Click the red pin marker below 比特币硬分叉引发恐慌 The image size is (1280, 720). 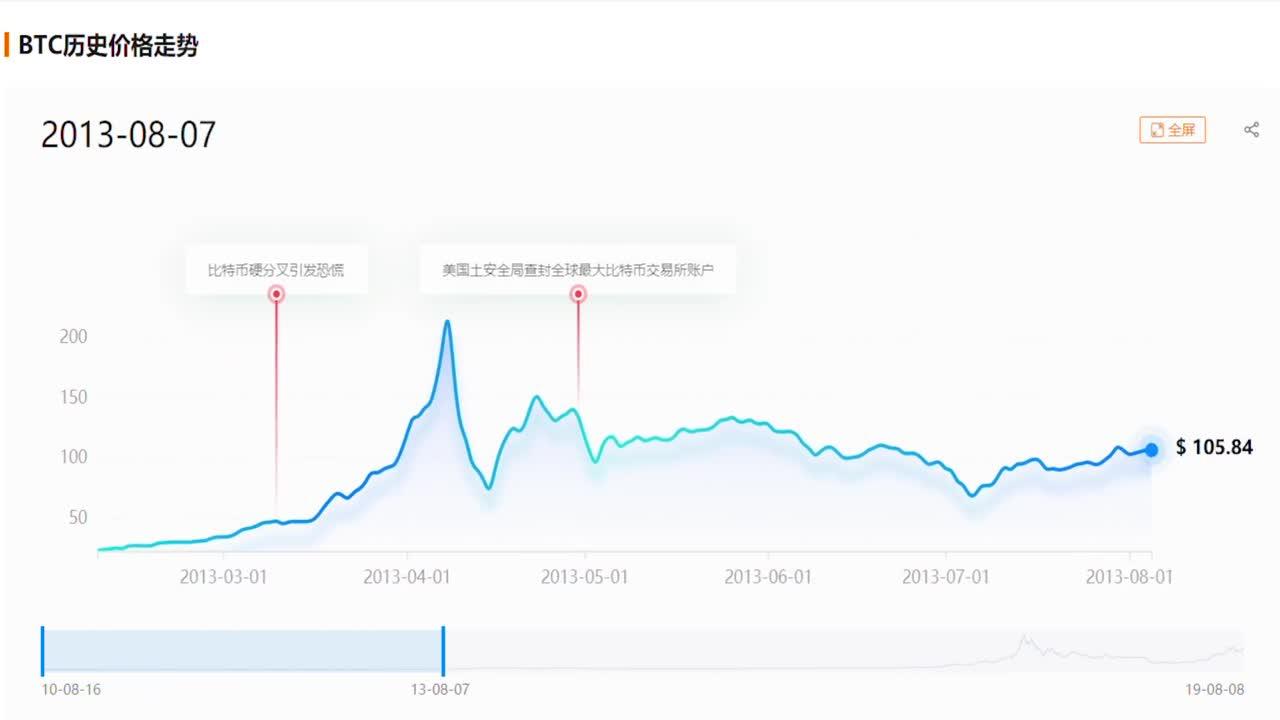click(276, 293)
